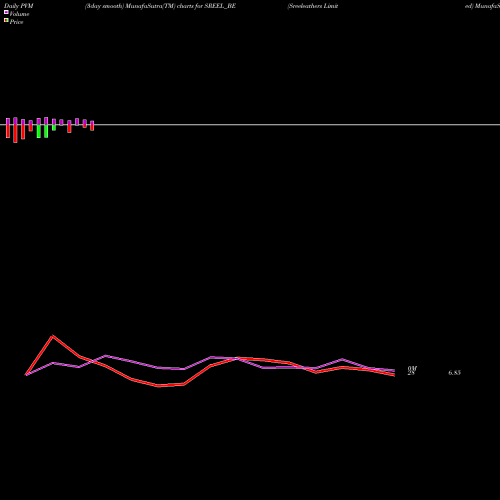Click the tallest red bar below the baseline
This screenshot has width=500, height=500.
click(15, 134)
